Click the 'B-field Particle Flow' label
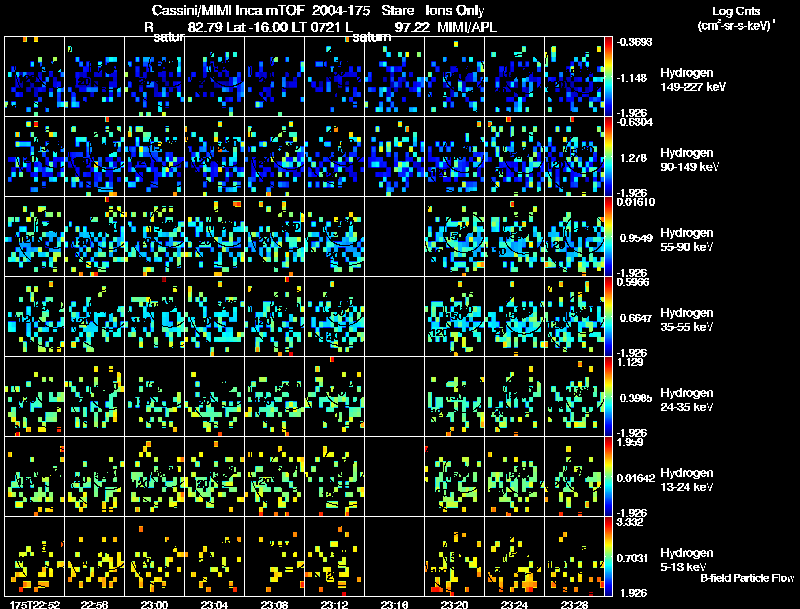The image size is (800, 609). click(x=747, y=578)
